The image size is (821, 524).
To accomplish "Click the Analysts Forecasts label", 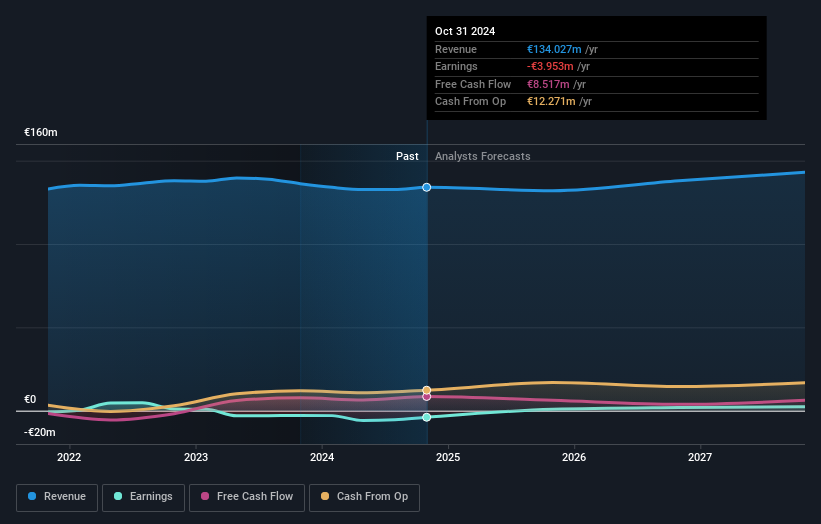I will tap(483, 157).
